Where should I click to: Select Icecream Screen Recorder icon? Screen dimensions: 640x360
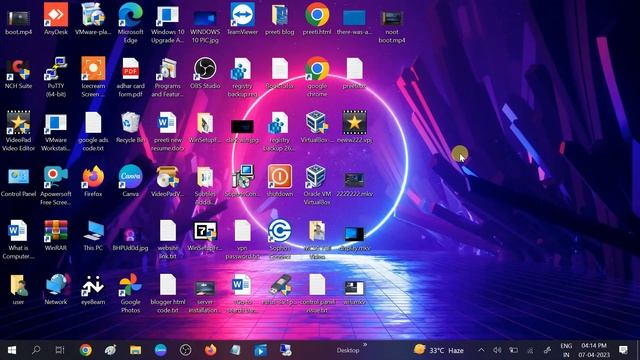(93, 77)
